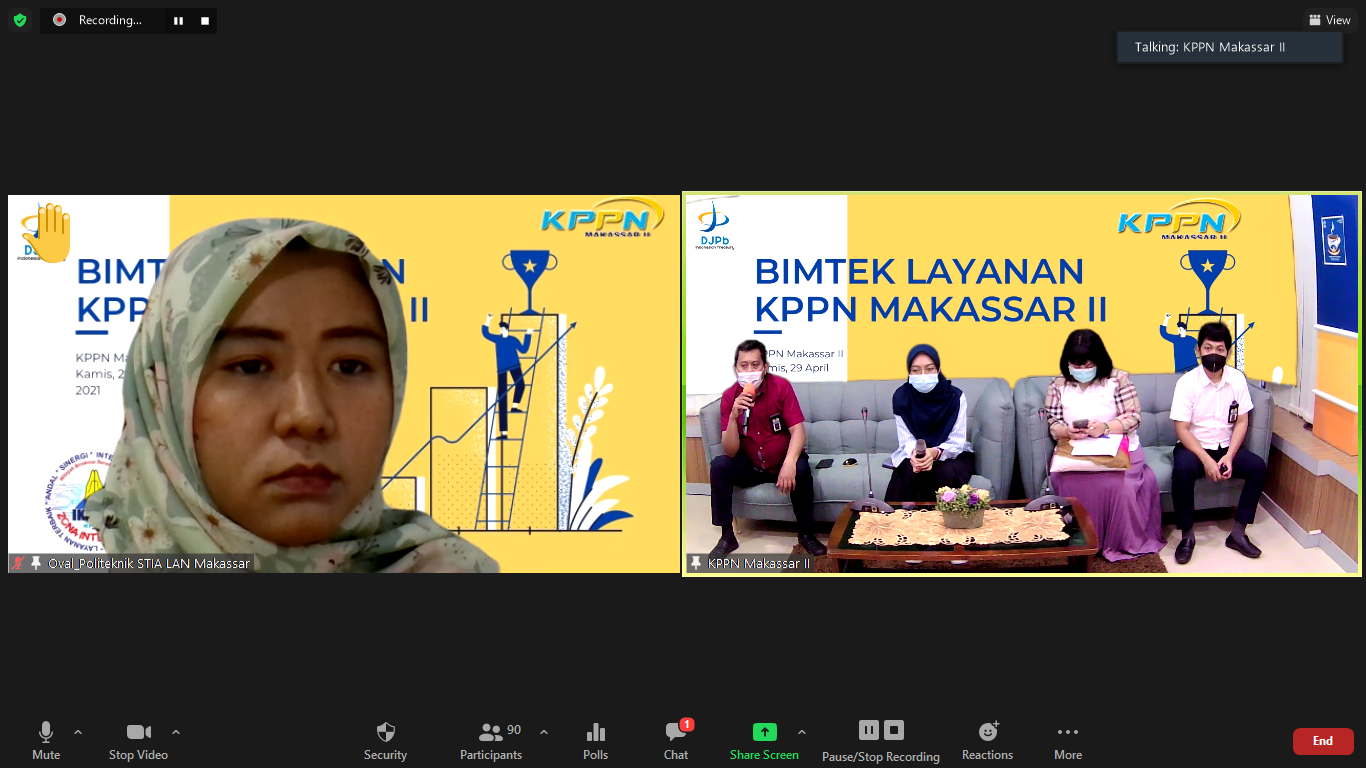Open Reactions menu

click(988, 741)
